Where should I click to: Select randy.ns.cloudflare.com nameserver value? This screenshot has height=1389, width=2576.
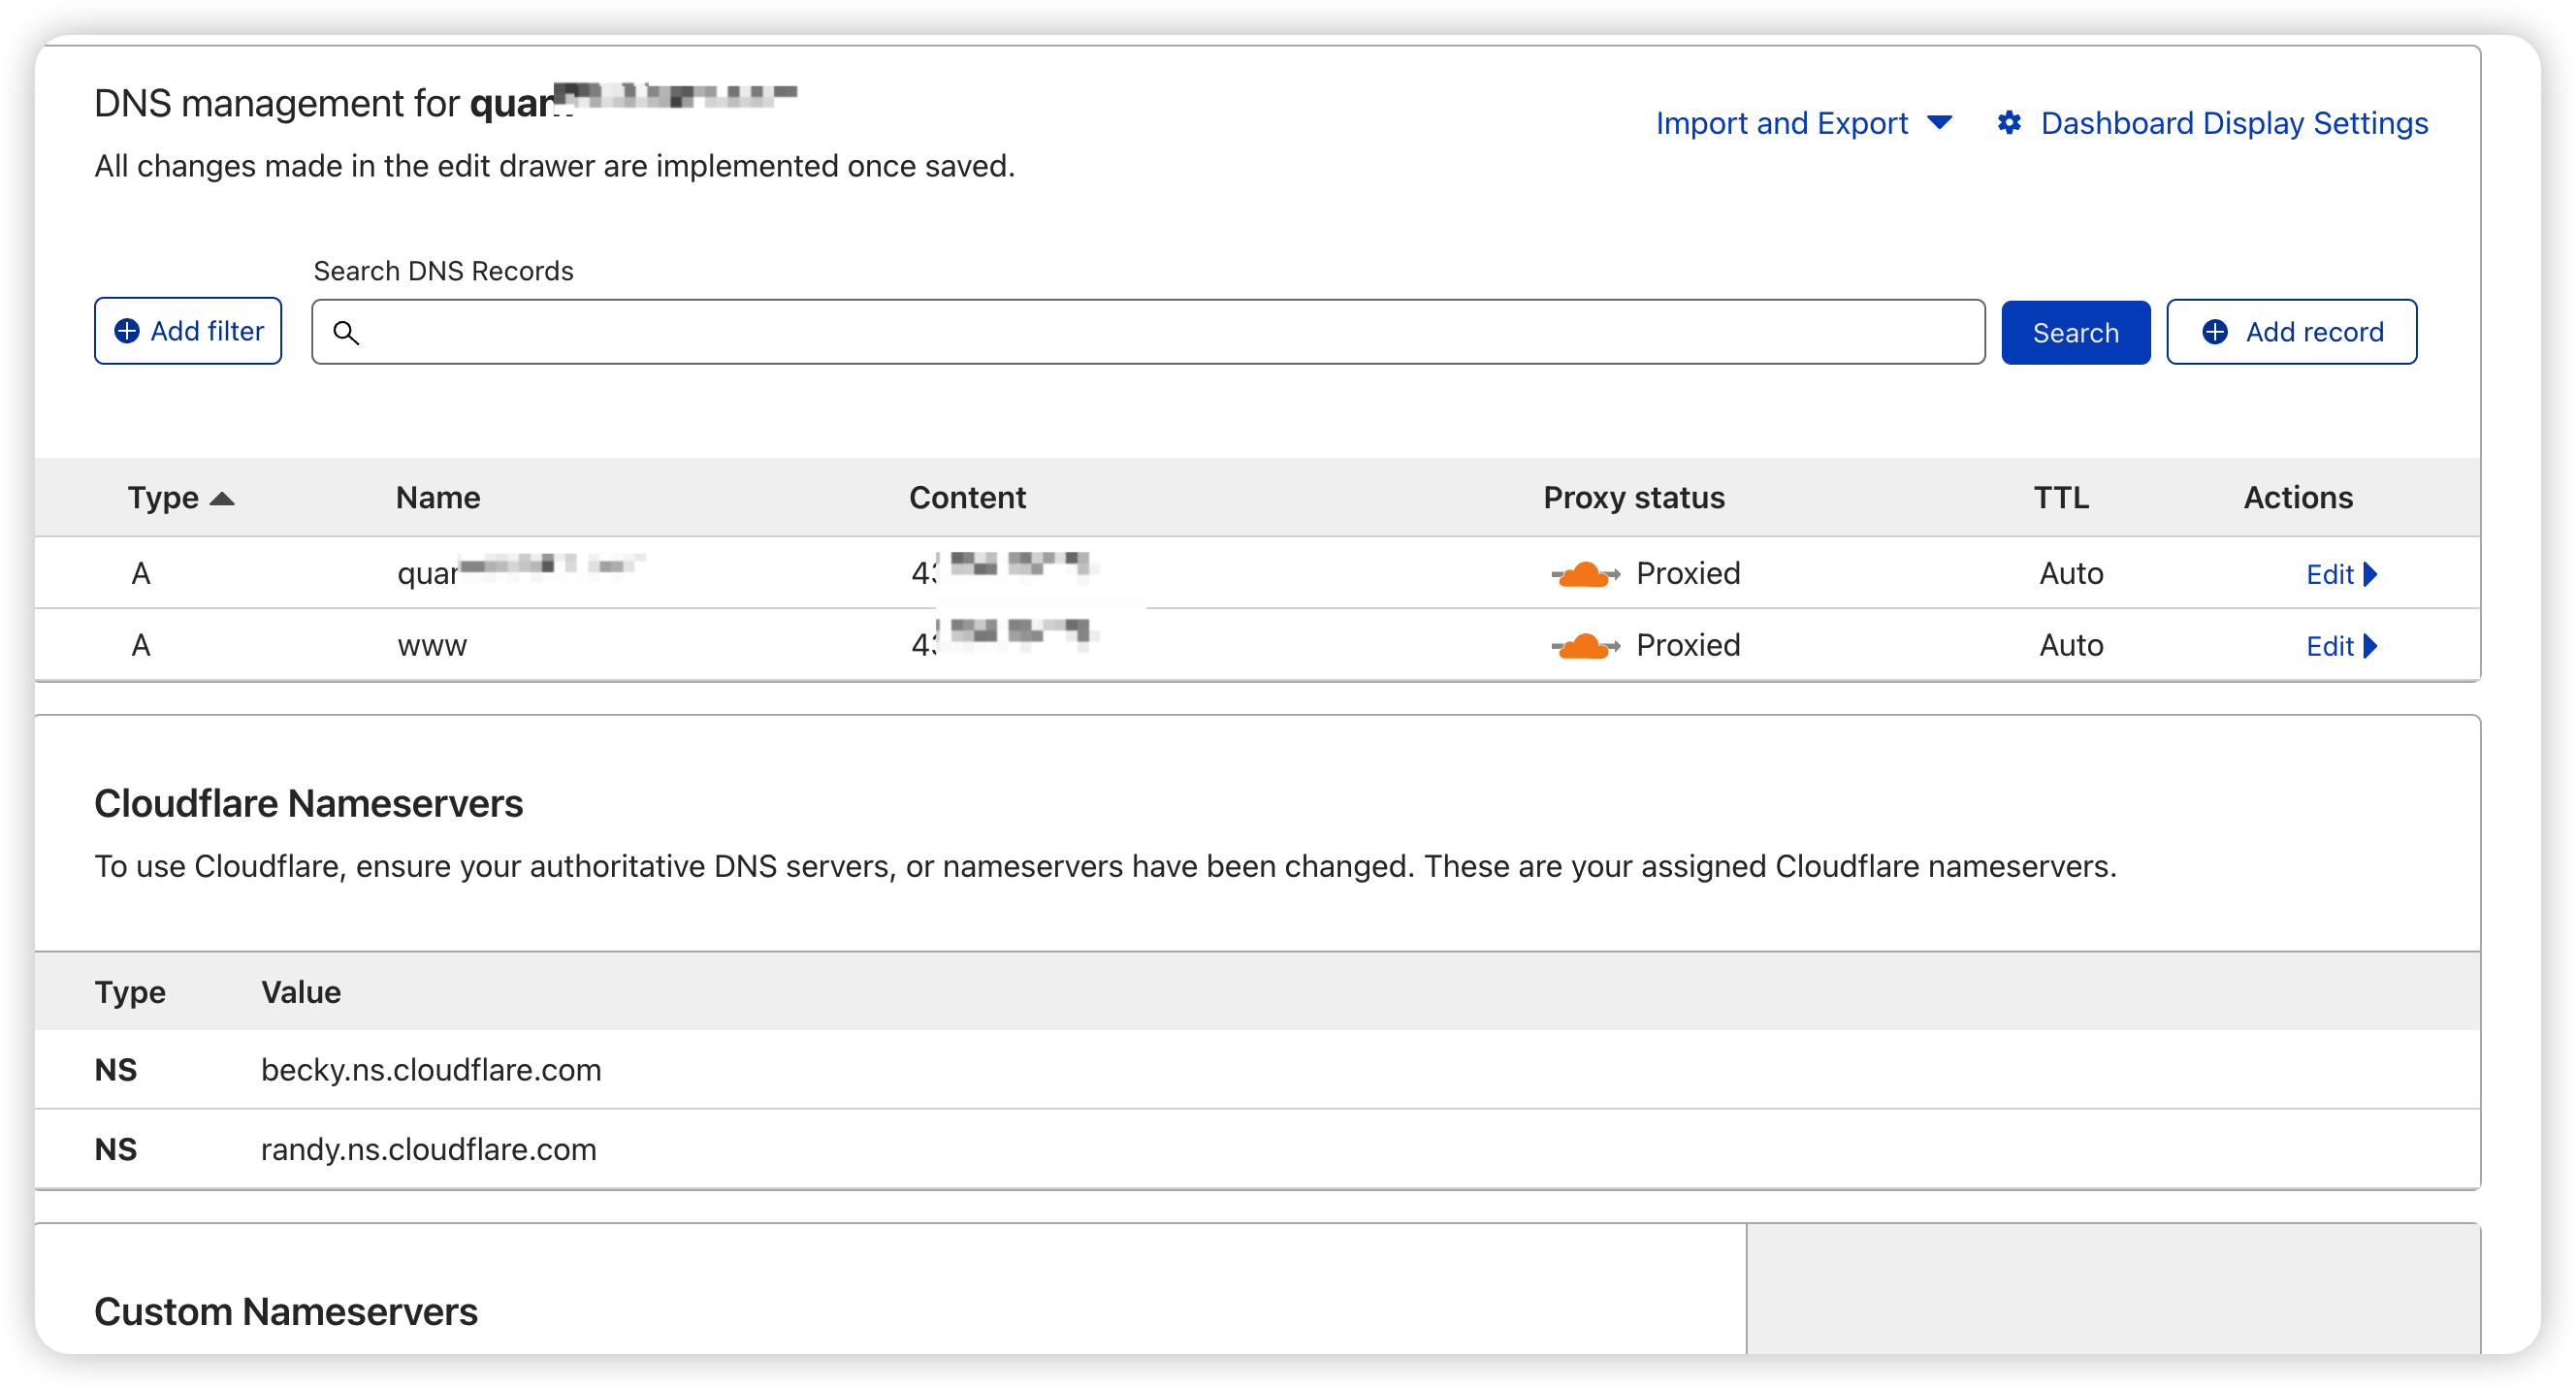(x=429, y=1150)
